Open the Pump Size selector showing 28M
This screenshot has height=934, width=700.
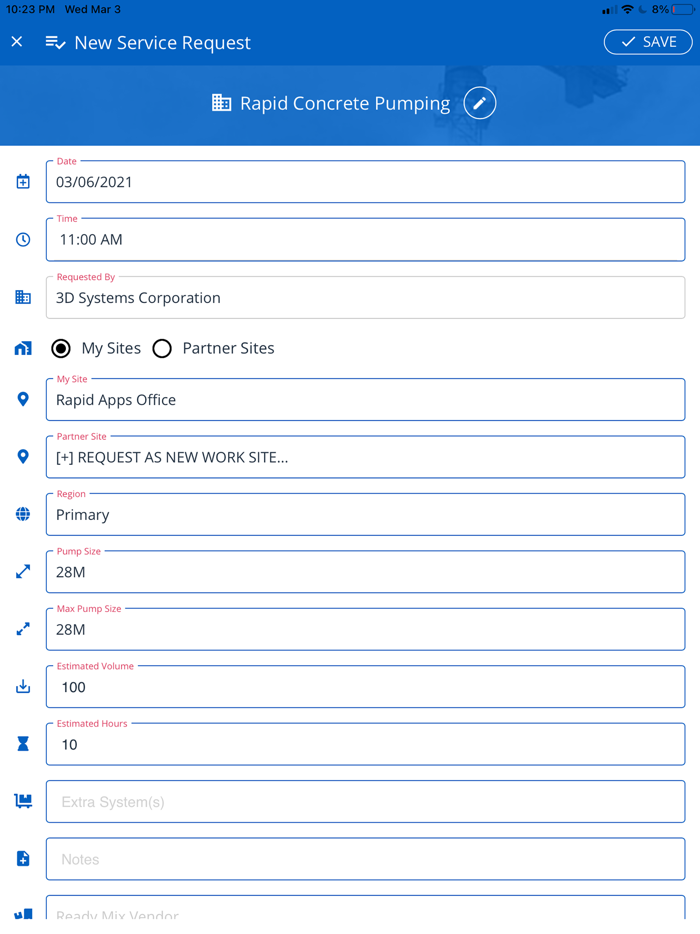(365, 572)
